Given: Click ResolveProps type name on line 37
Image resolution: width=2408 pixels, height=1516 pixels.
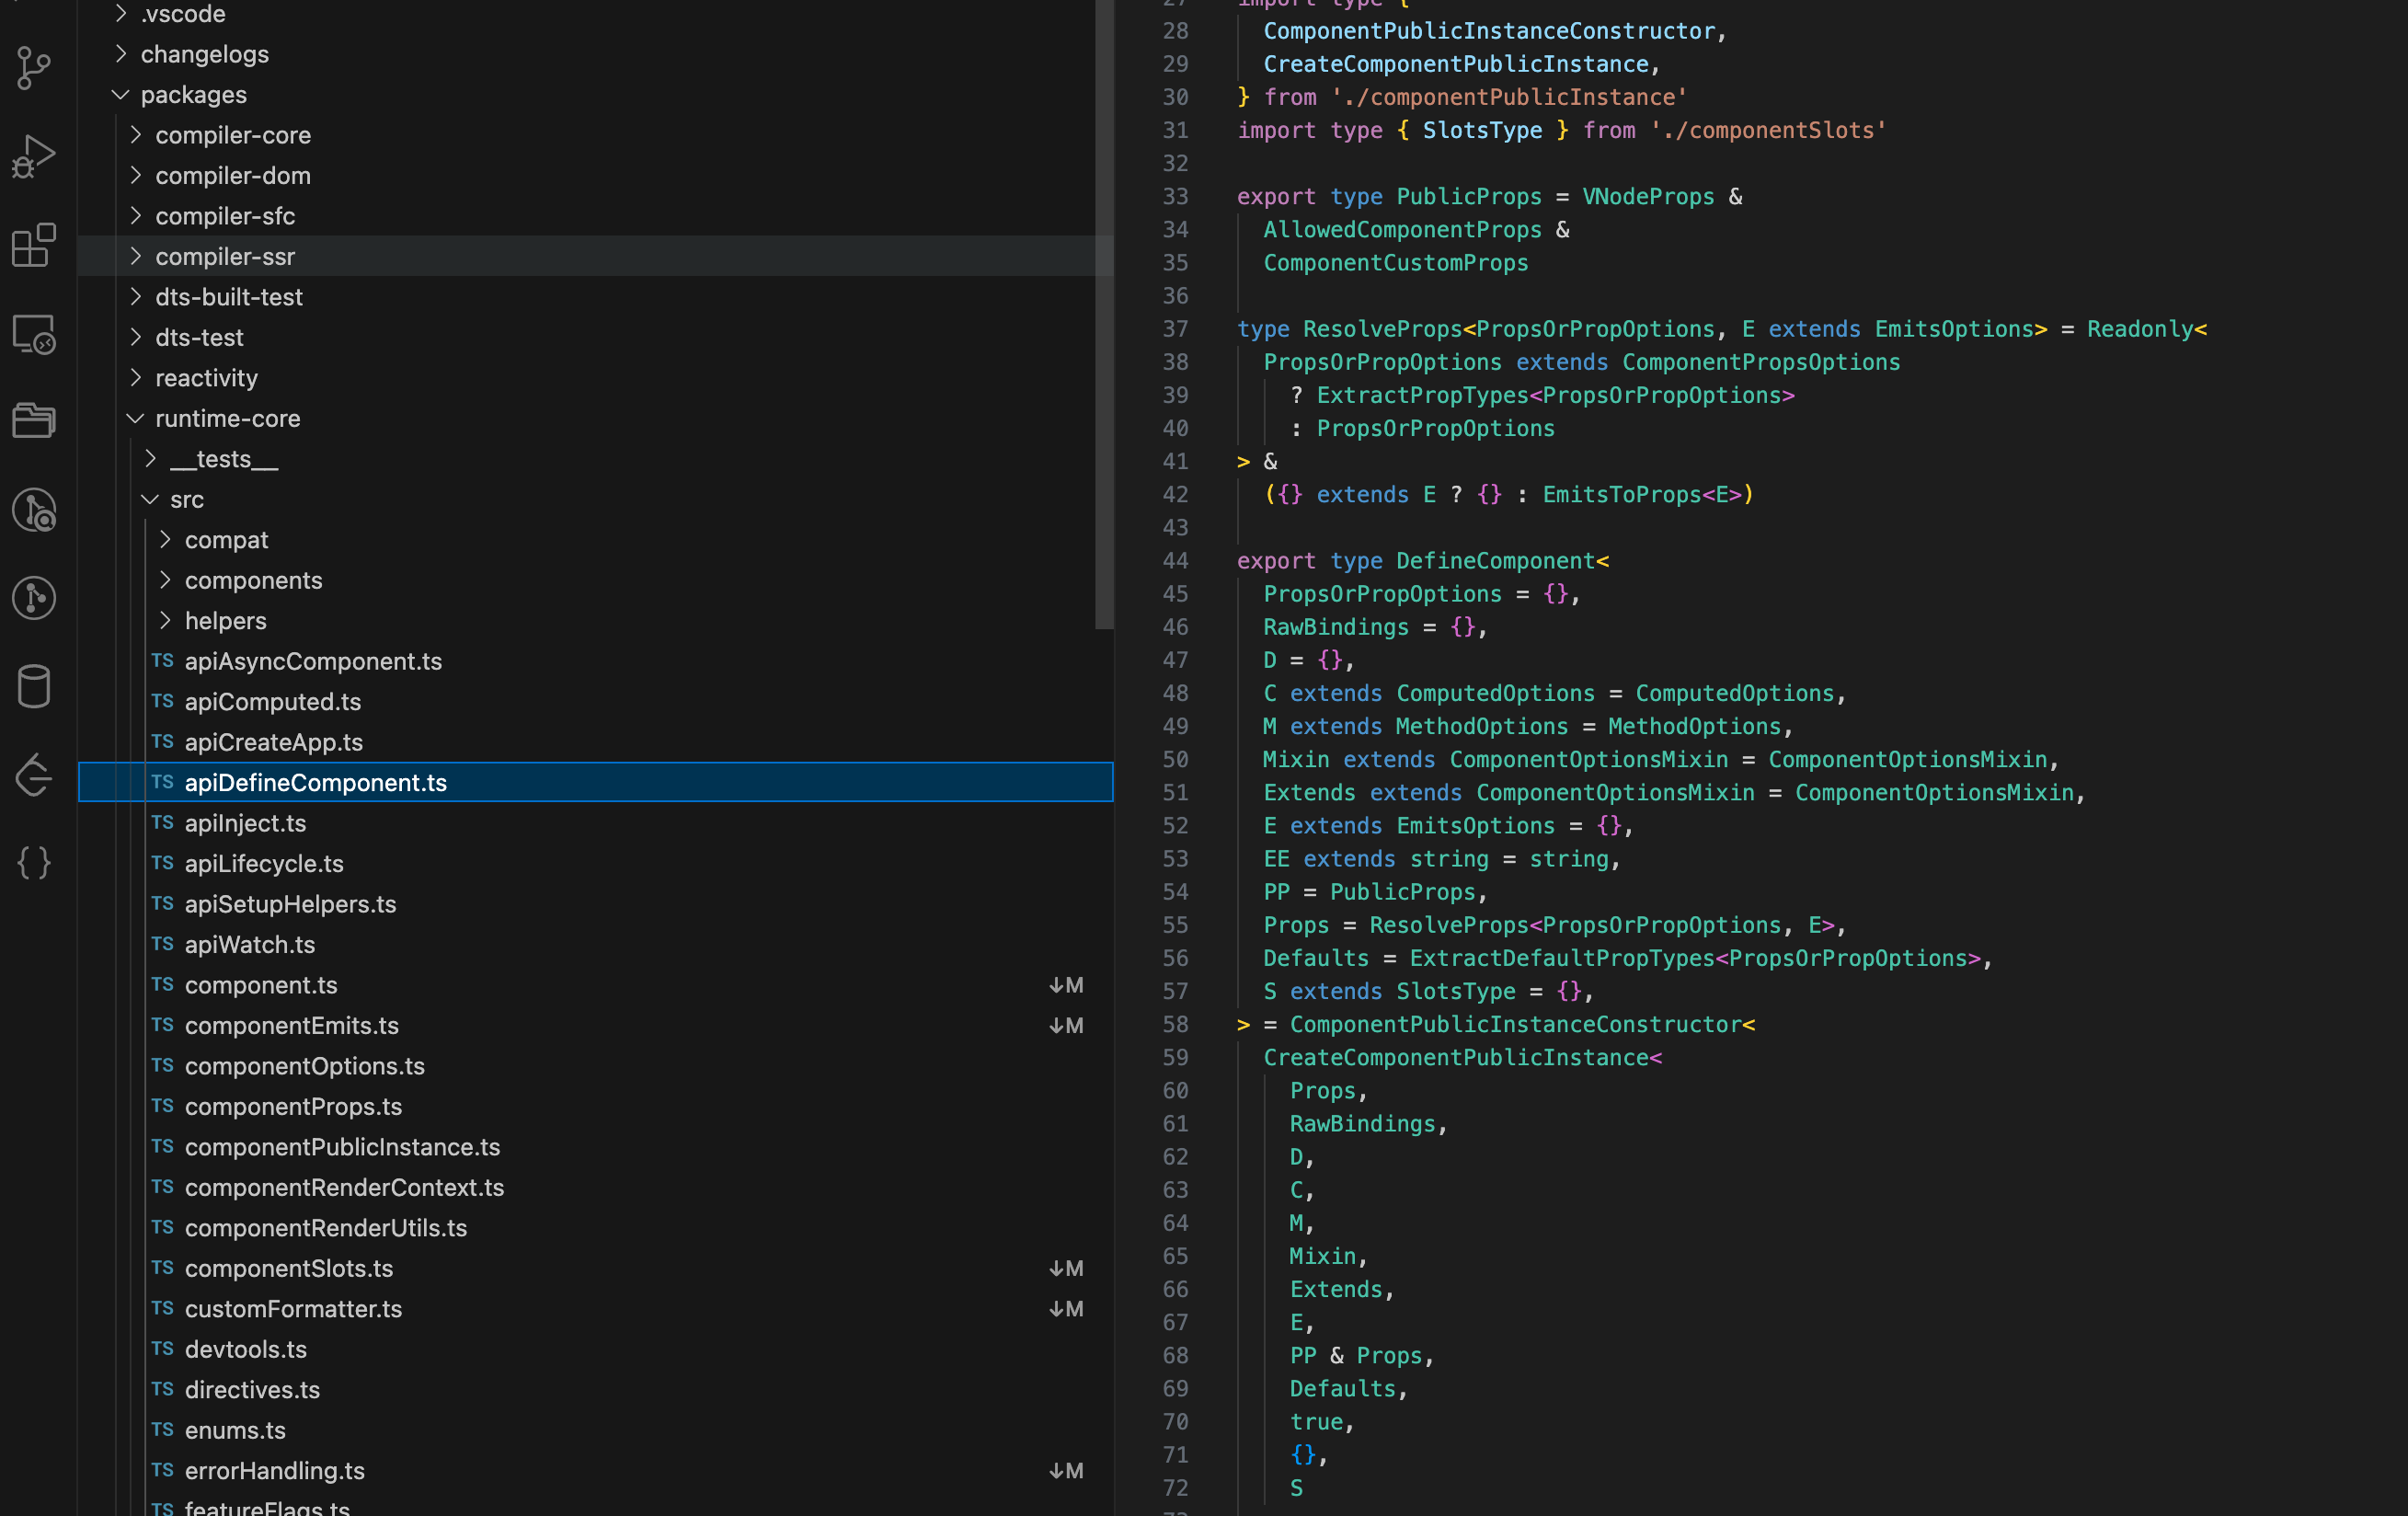Looking at the screenshot, I should 1382,329.
